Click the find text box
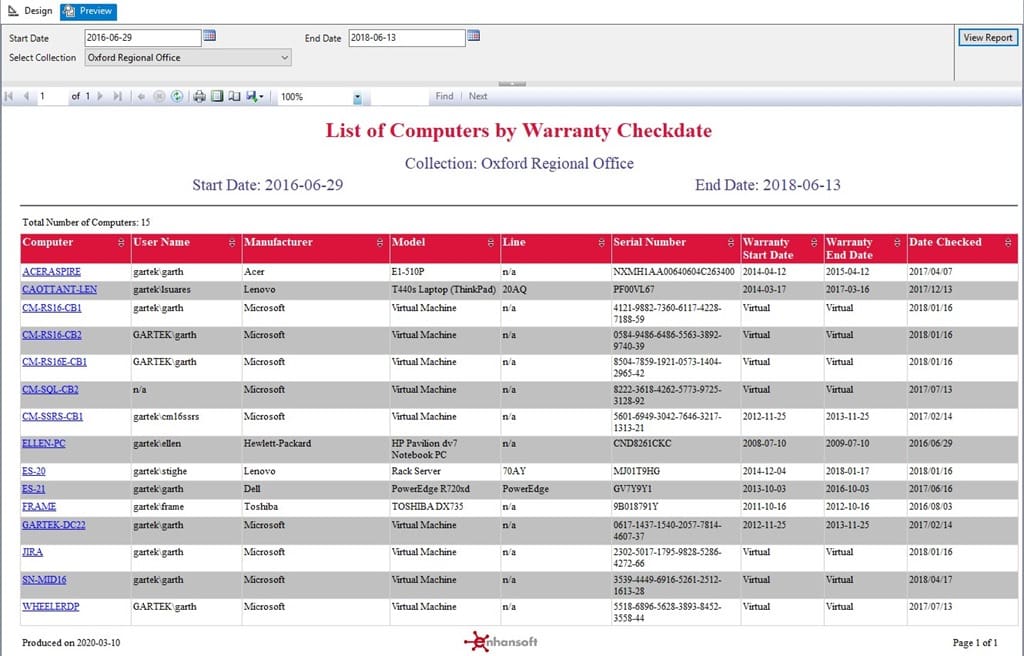The image size is (1024, 656). [400, 97]
